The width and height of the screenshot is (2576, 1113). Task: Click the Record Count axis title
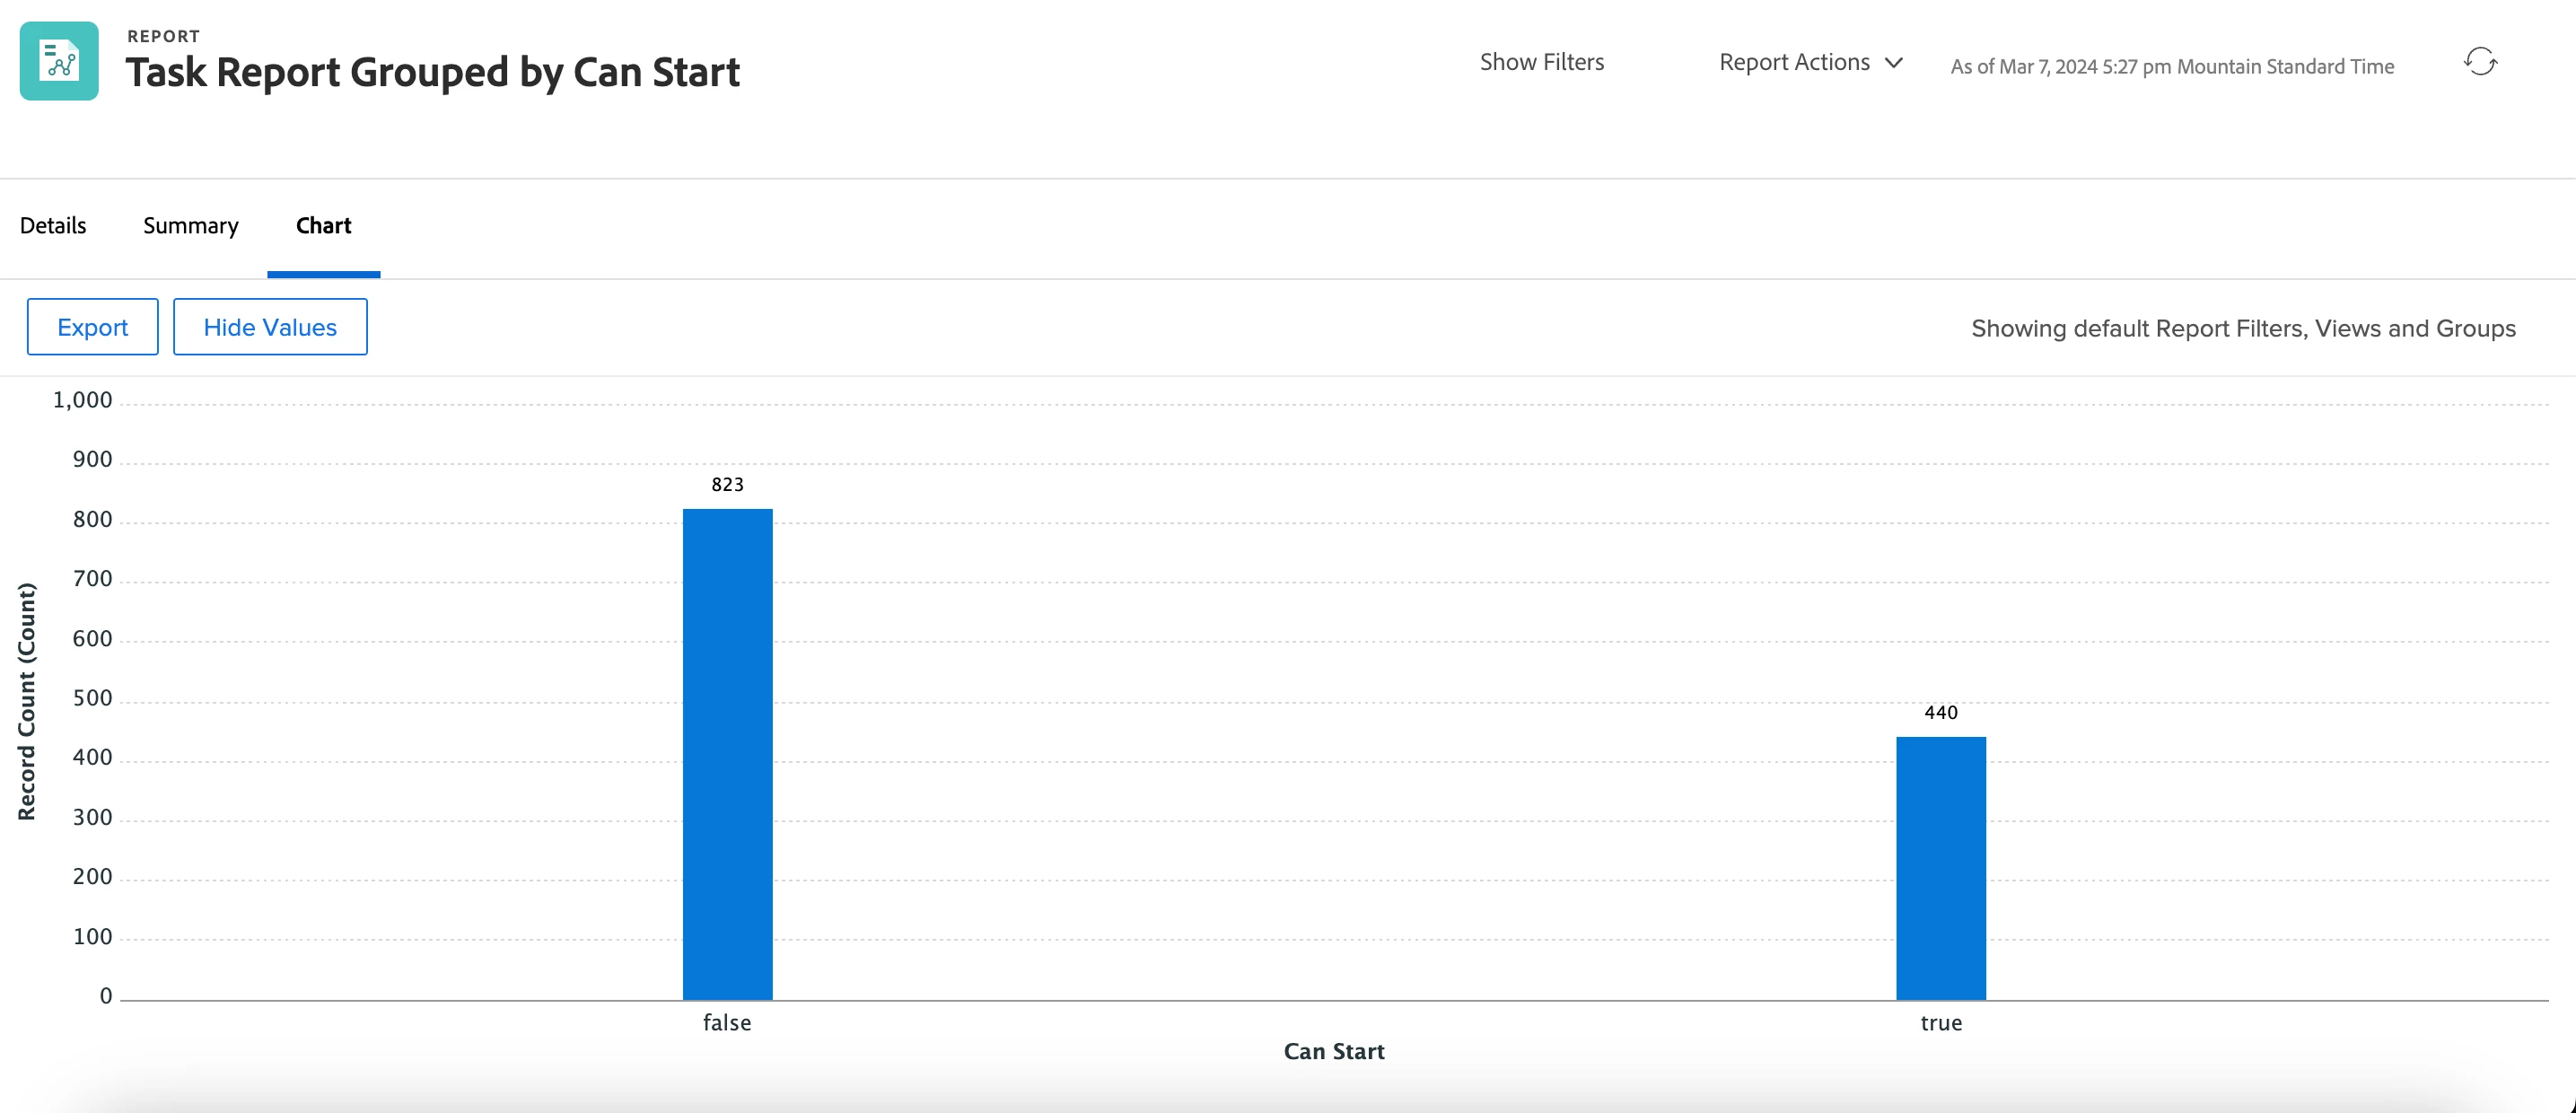(26, 701)
